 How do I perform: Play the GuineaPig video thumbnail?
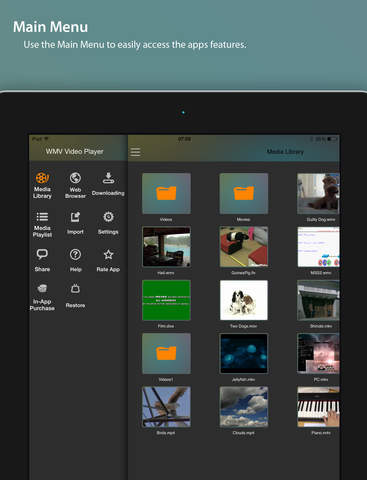coord(244,247)
